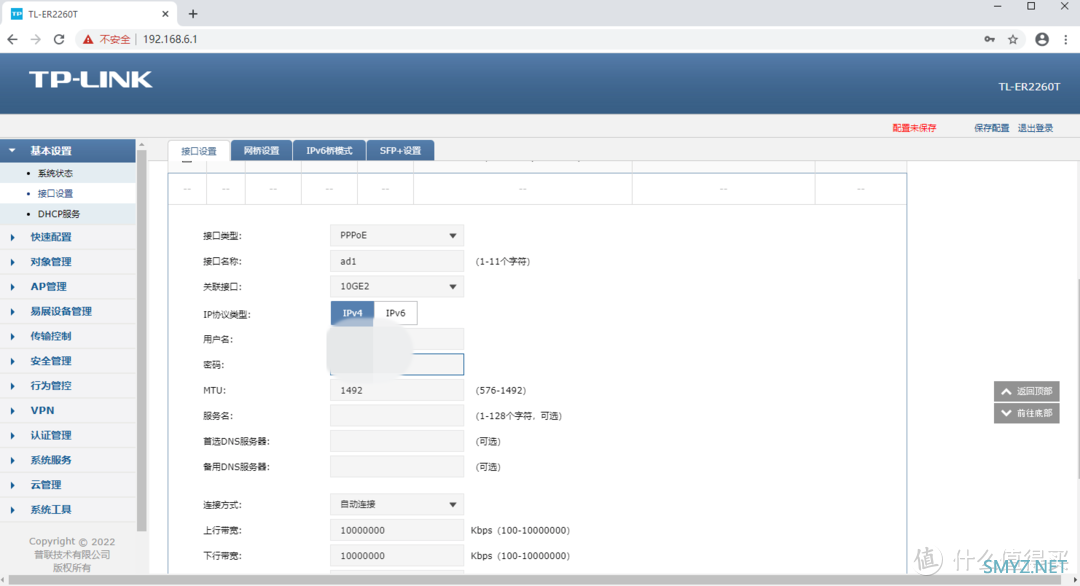Image resolution: width=1080 pixels, height=586 pixels.
Task: Click the 返回顶部 up arrow button
Action: click(1026, 391)
